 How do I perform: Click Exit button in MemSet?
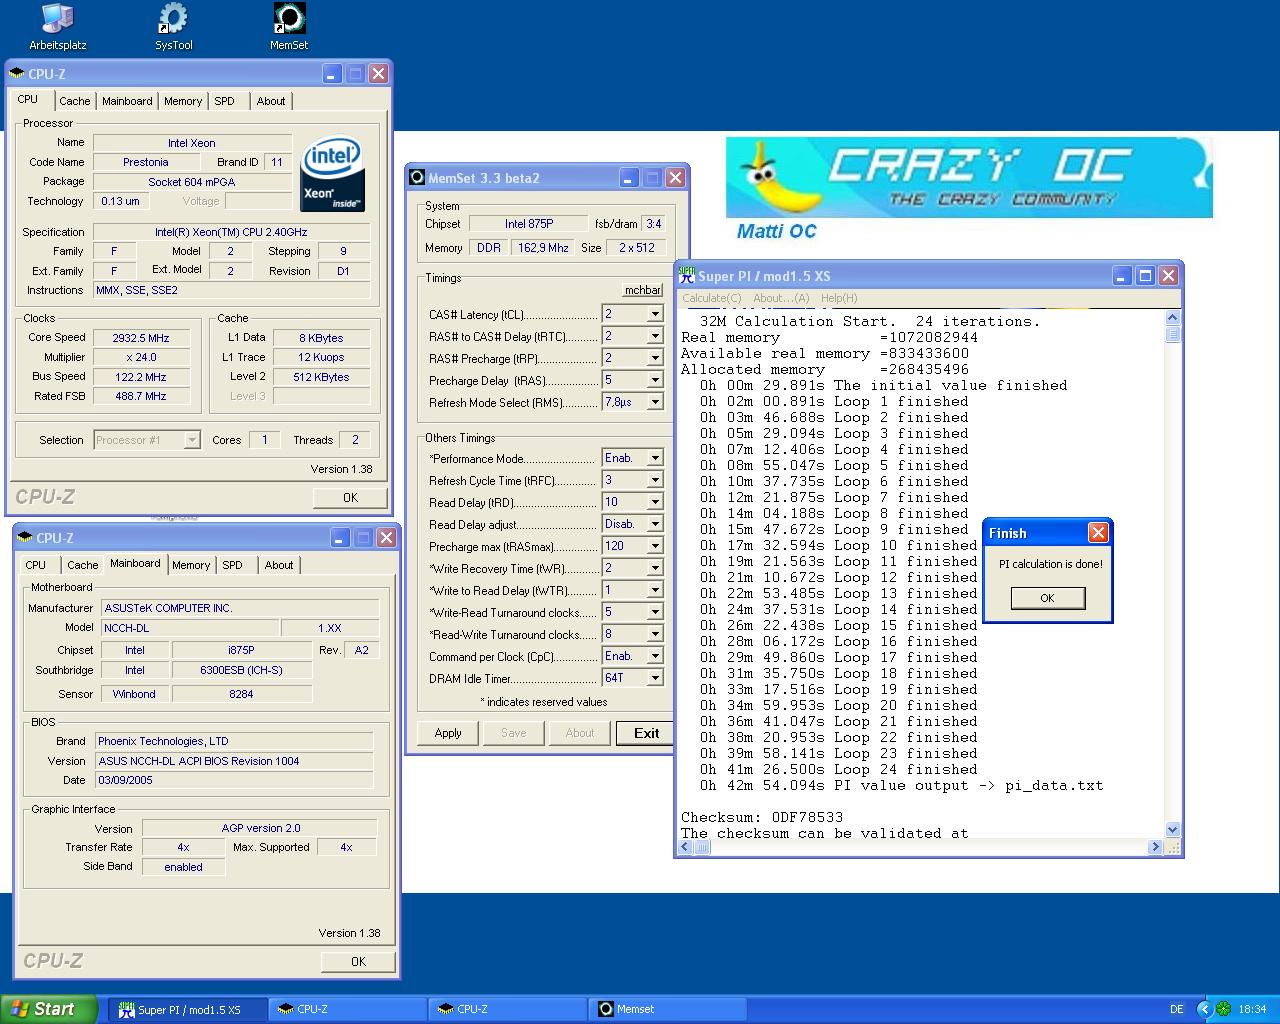point(646,733)
